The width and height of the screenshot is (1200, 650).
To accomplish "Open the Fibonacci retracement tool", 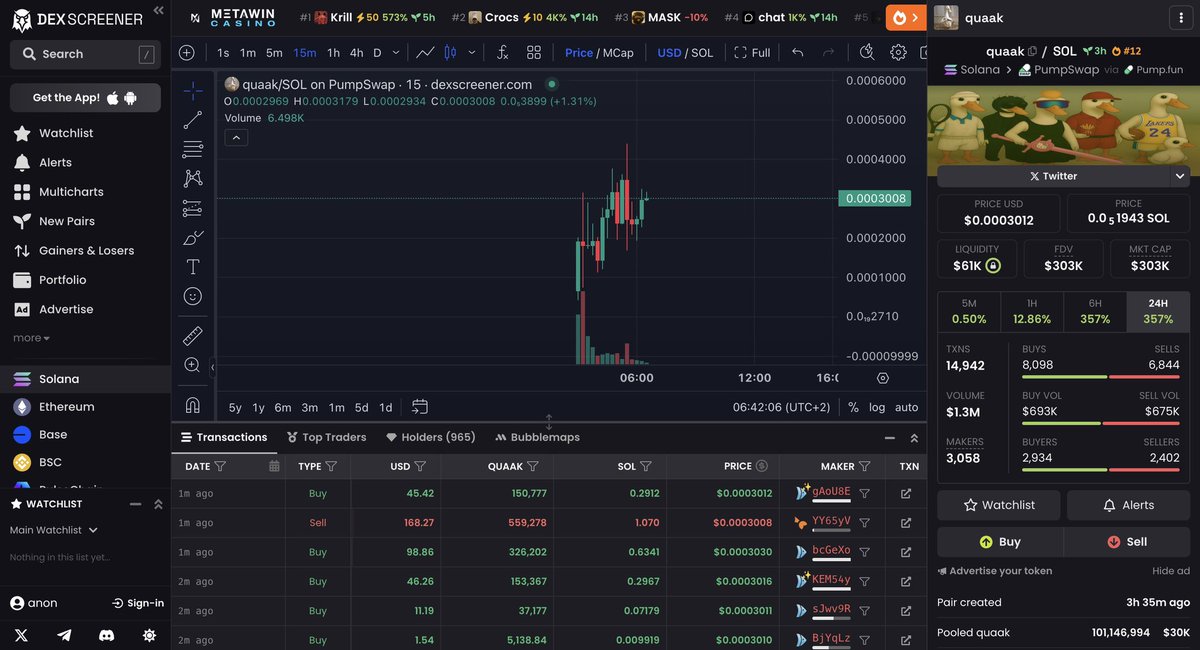I will click(x=193, y=150).
